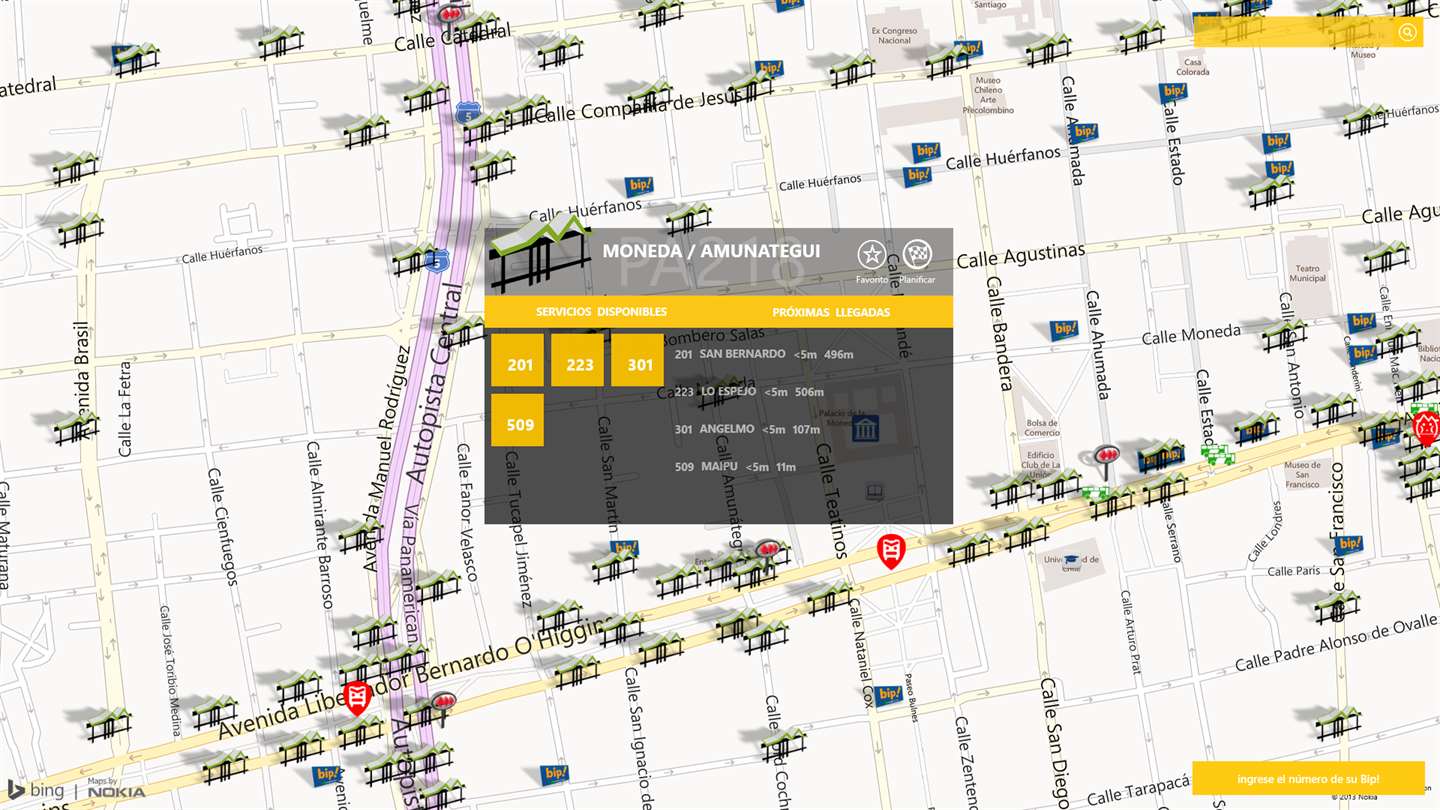Switch to Servicios Disponibles tab
Viewport: 1440px width, 810px height.
point(601,312)
